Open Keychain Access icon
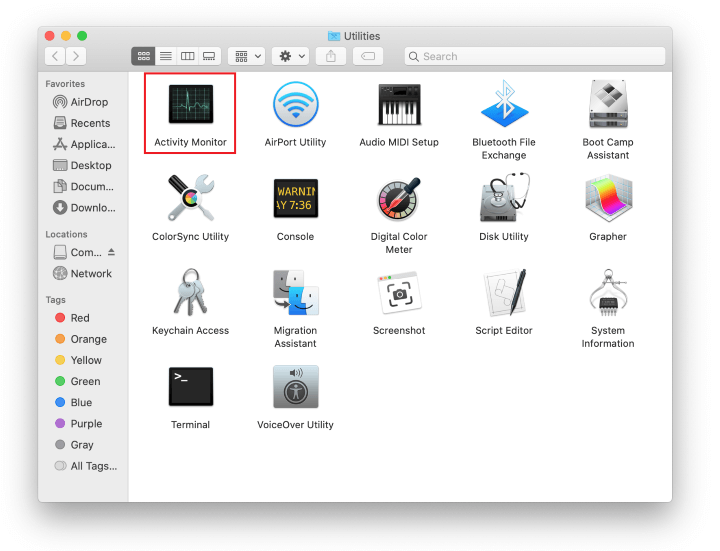 pos(190,293)
